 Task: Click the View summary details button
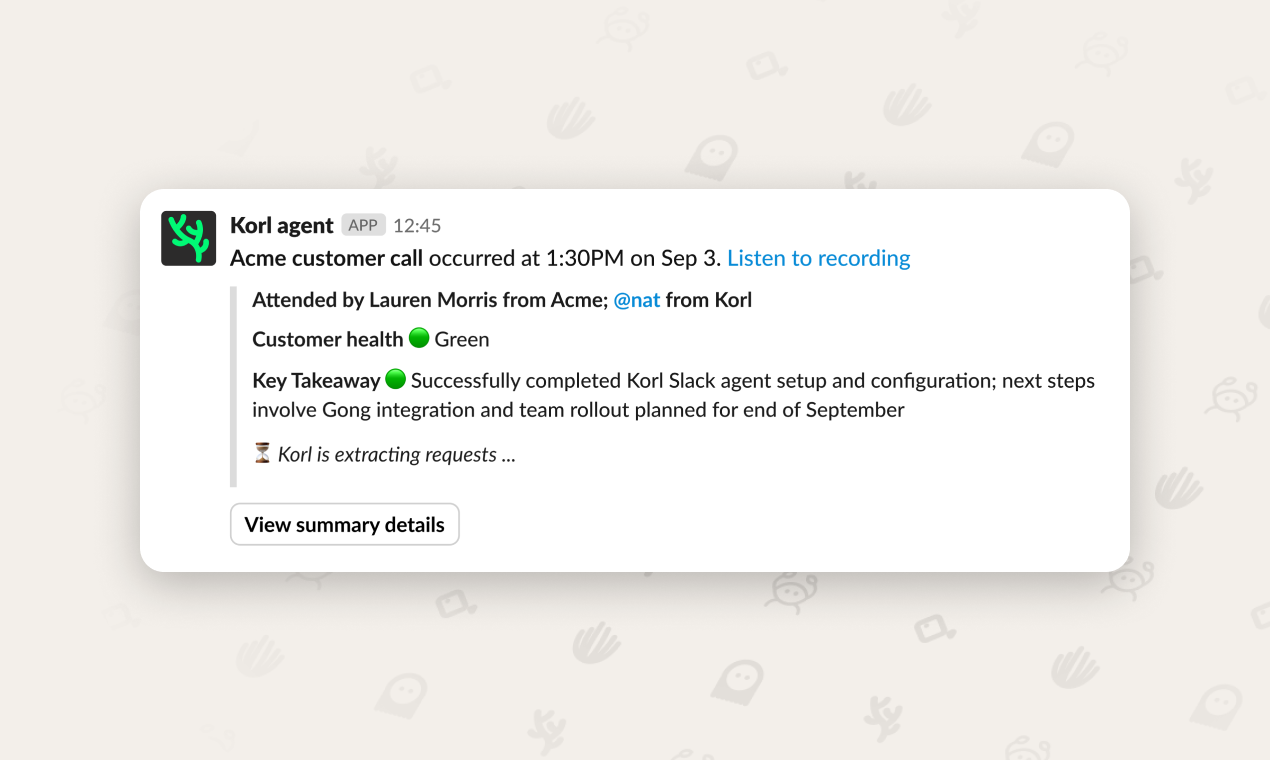[344, 524]
